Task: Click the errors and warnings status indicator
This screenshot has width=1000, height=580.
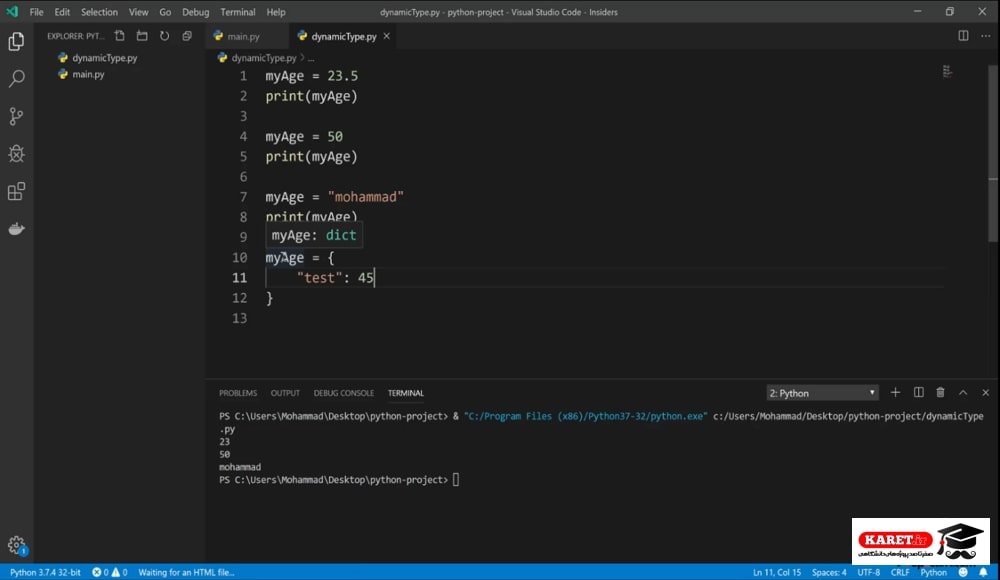Action: coord(110,572)
